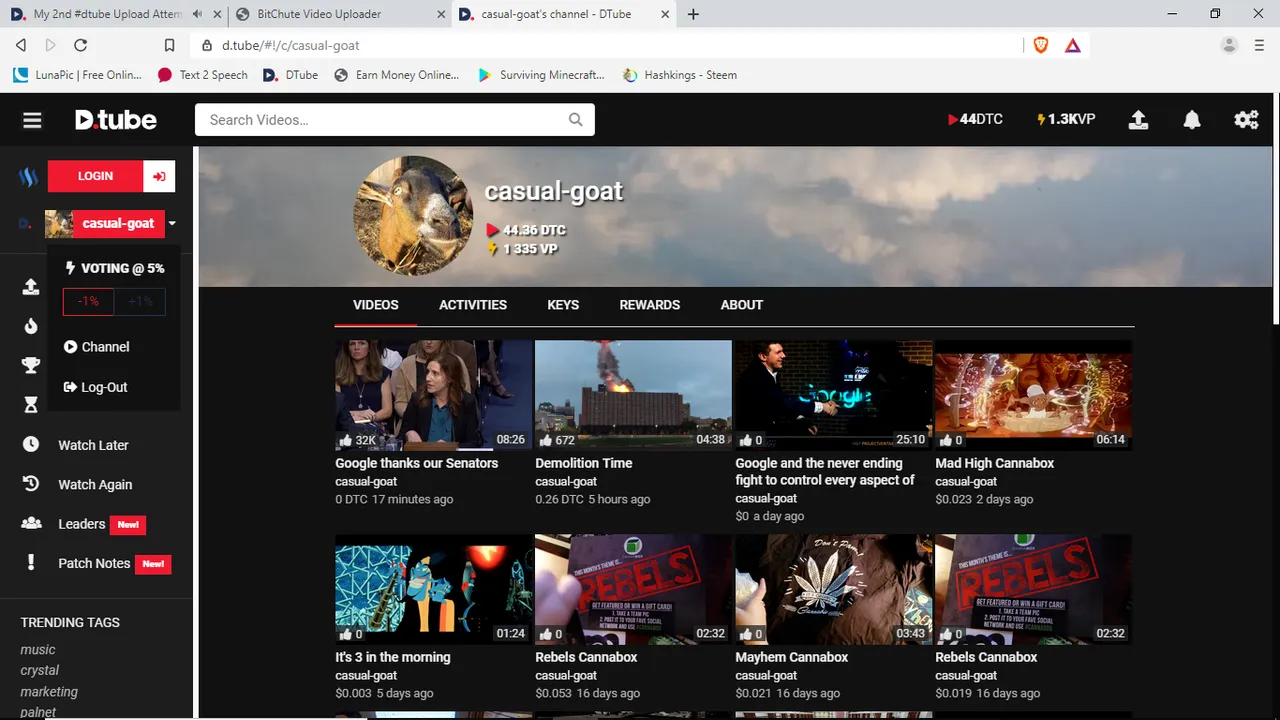Click the Google never ending fight title
Screen dimensions: 1280x720
pos(825,472)
